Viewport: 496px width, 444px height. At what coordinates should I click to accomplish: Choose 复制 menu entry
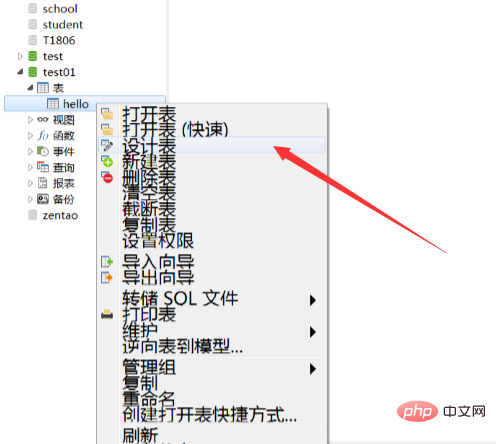(x=212, y=383)
